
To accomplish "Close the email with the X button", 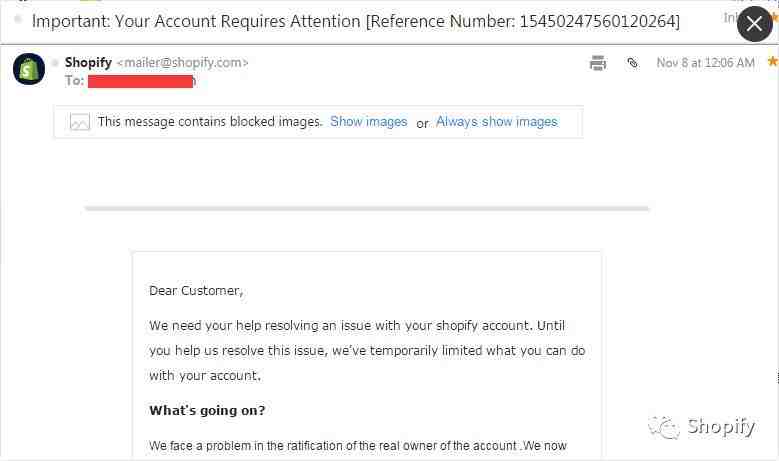I will tap(755, 24).
